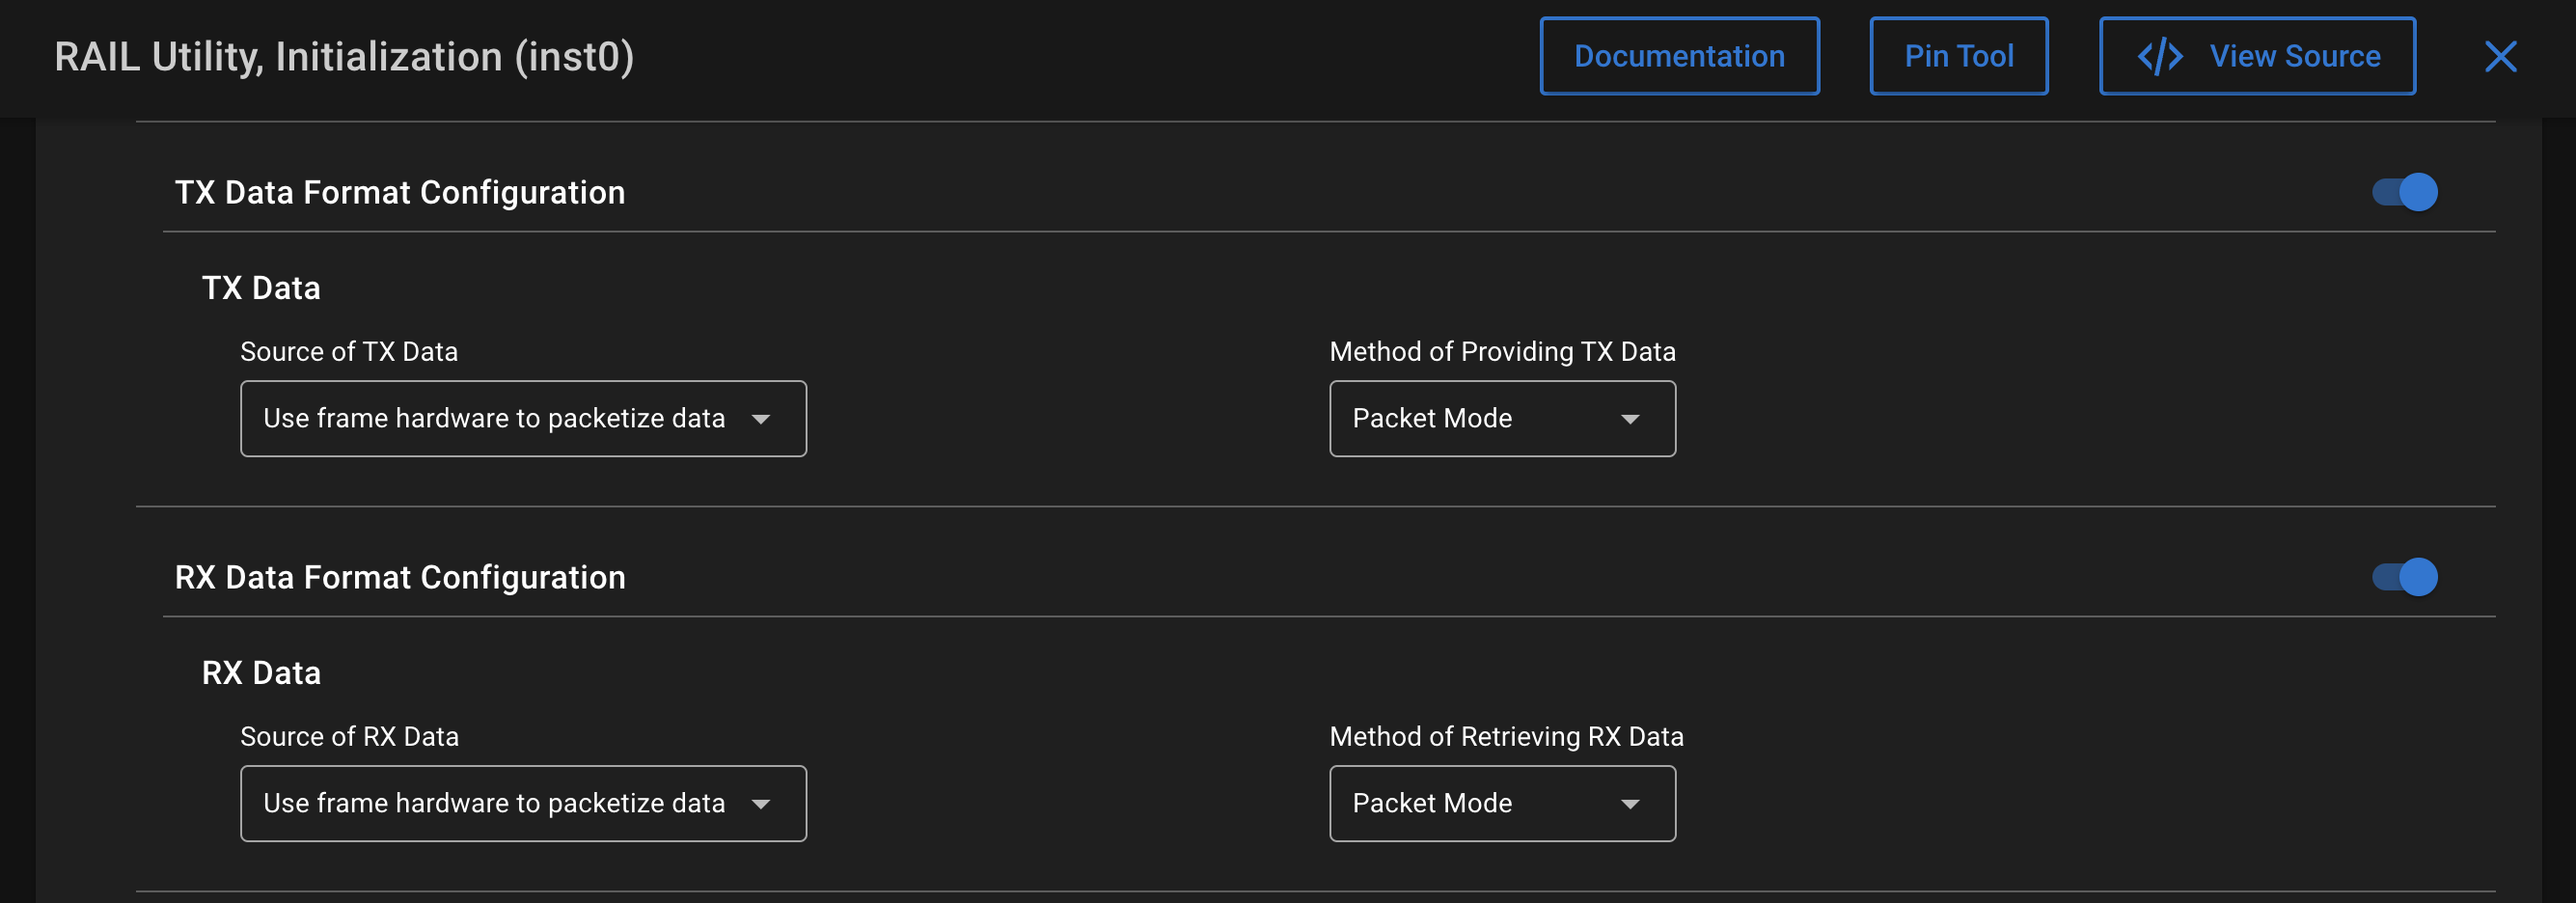Click the RX Data section heading
The width and height of the screenshot is (2576, 903).
(x=262, y=671)
